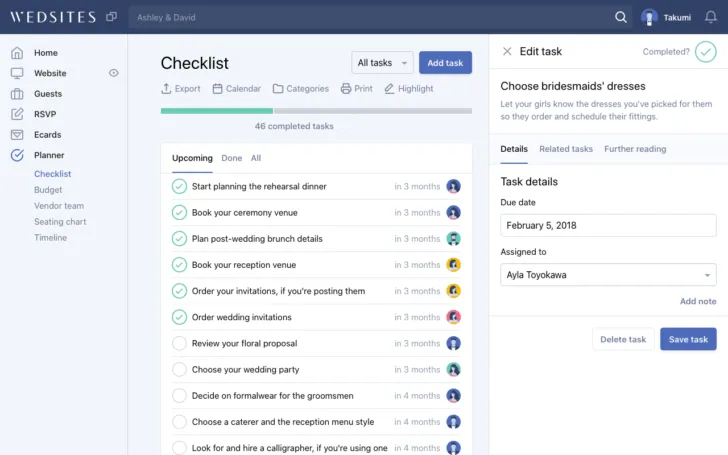Click the Due date input field
Image resolution: width=728 pixels, height=455 pixels.
click(x=608, y=225)
